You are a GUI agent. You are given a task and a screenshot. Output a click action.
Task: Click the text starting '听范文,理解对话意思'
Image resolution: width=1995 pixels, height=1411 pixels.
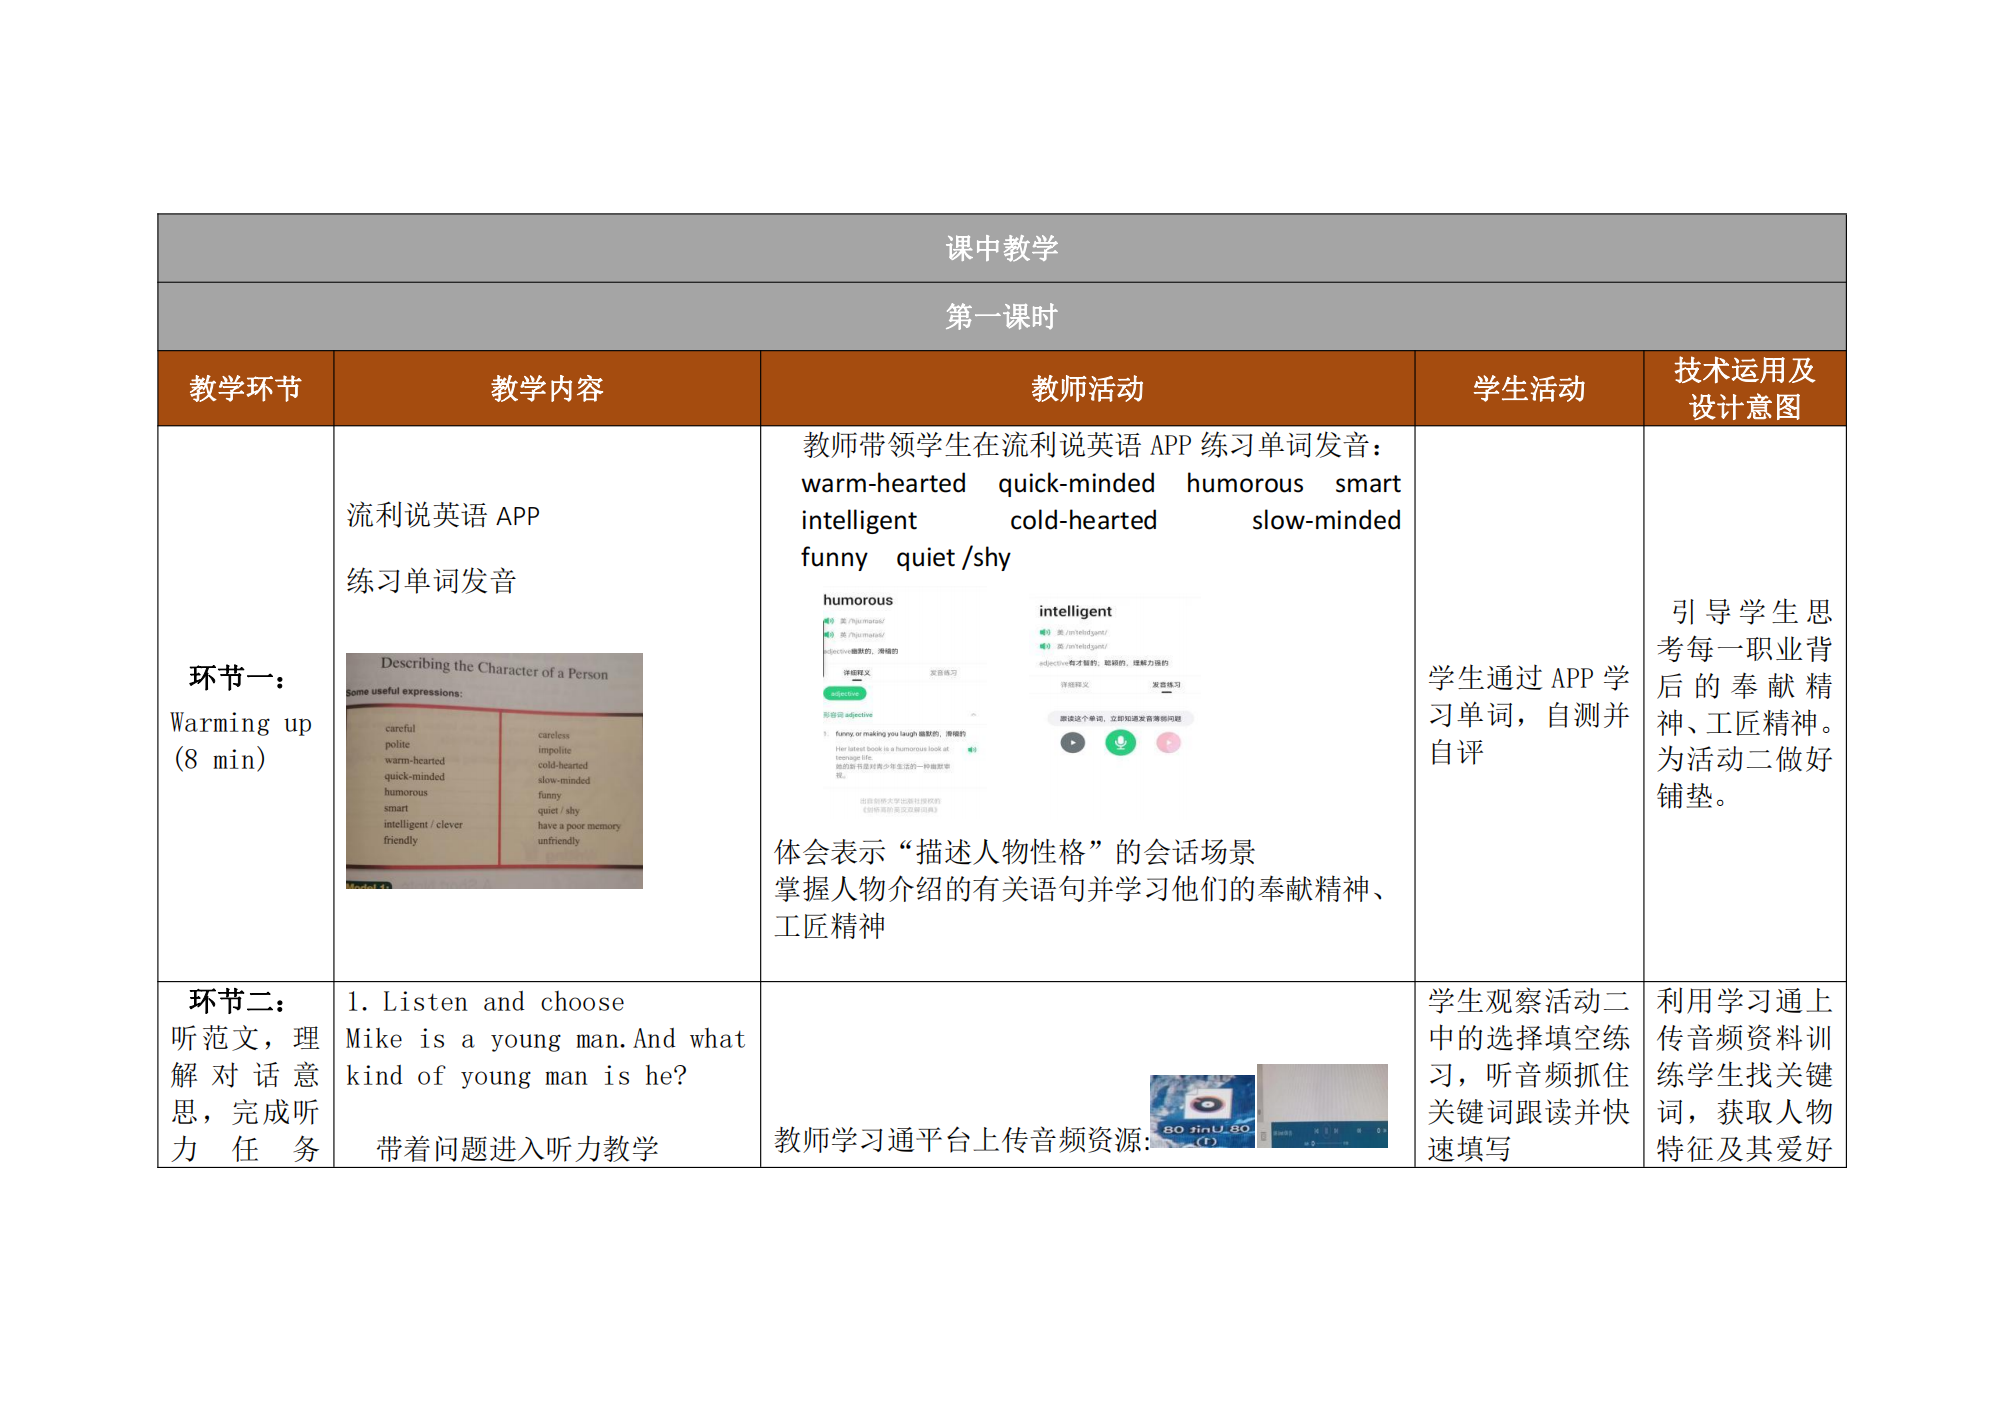(245, 1093)
